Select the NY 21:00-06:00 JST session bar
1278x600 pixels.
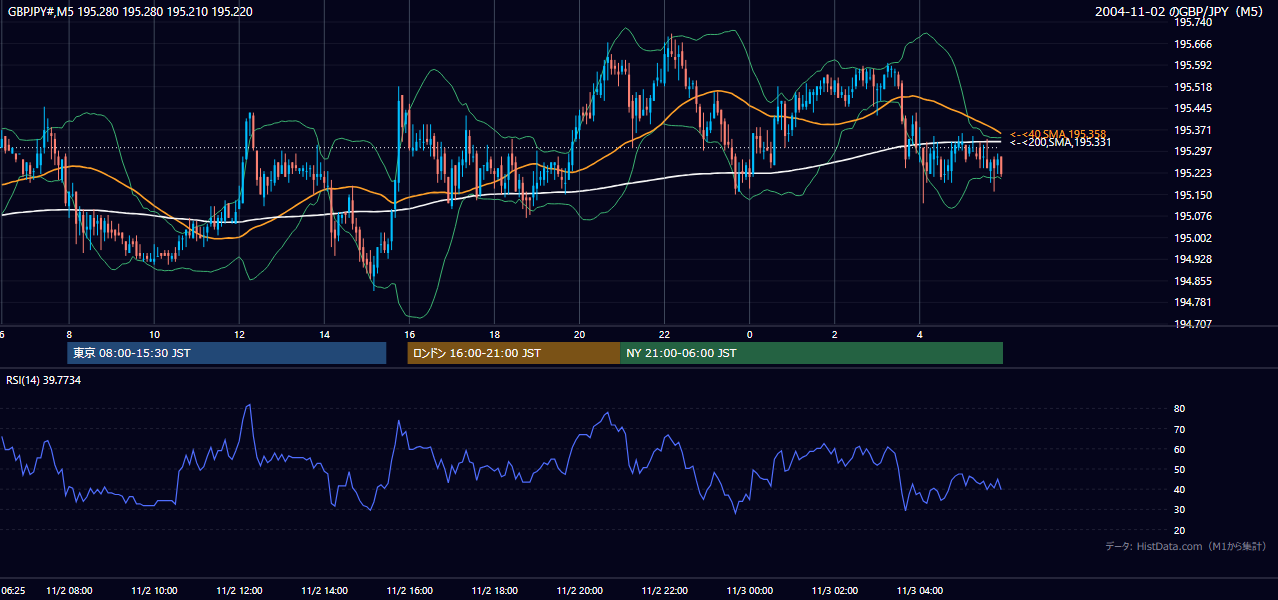(811, 353)
